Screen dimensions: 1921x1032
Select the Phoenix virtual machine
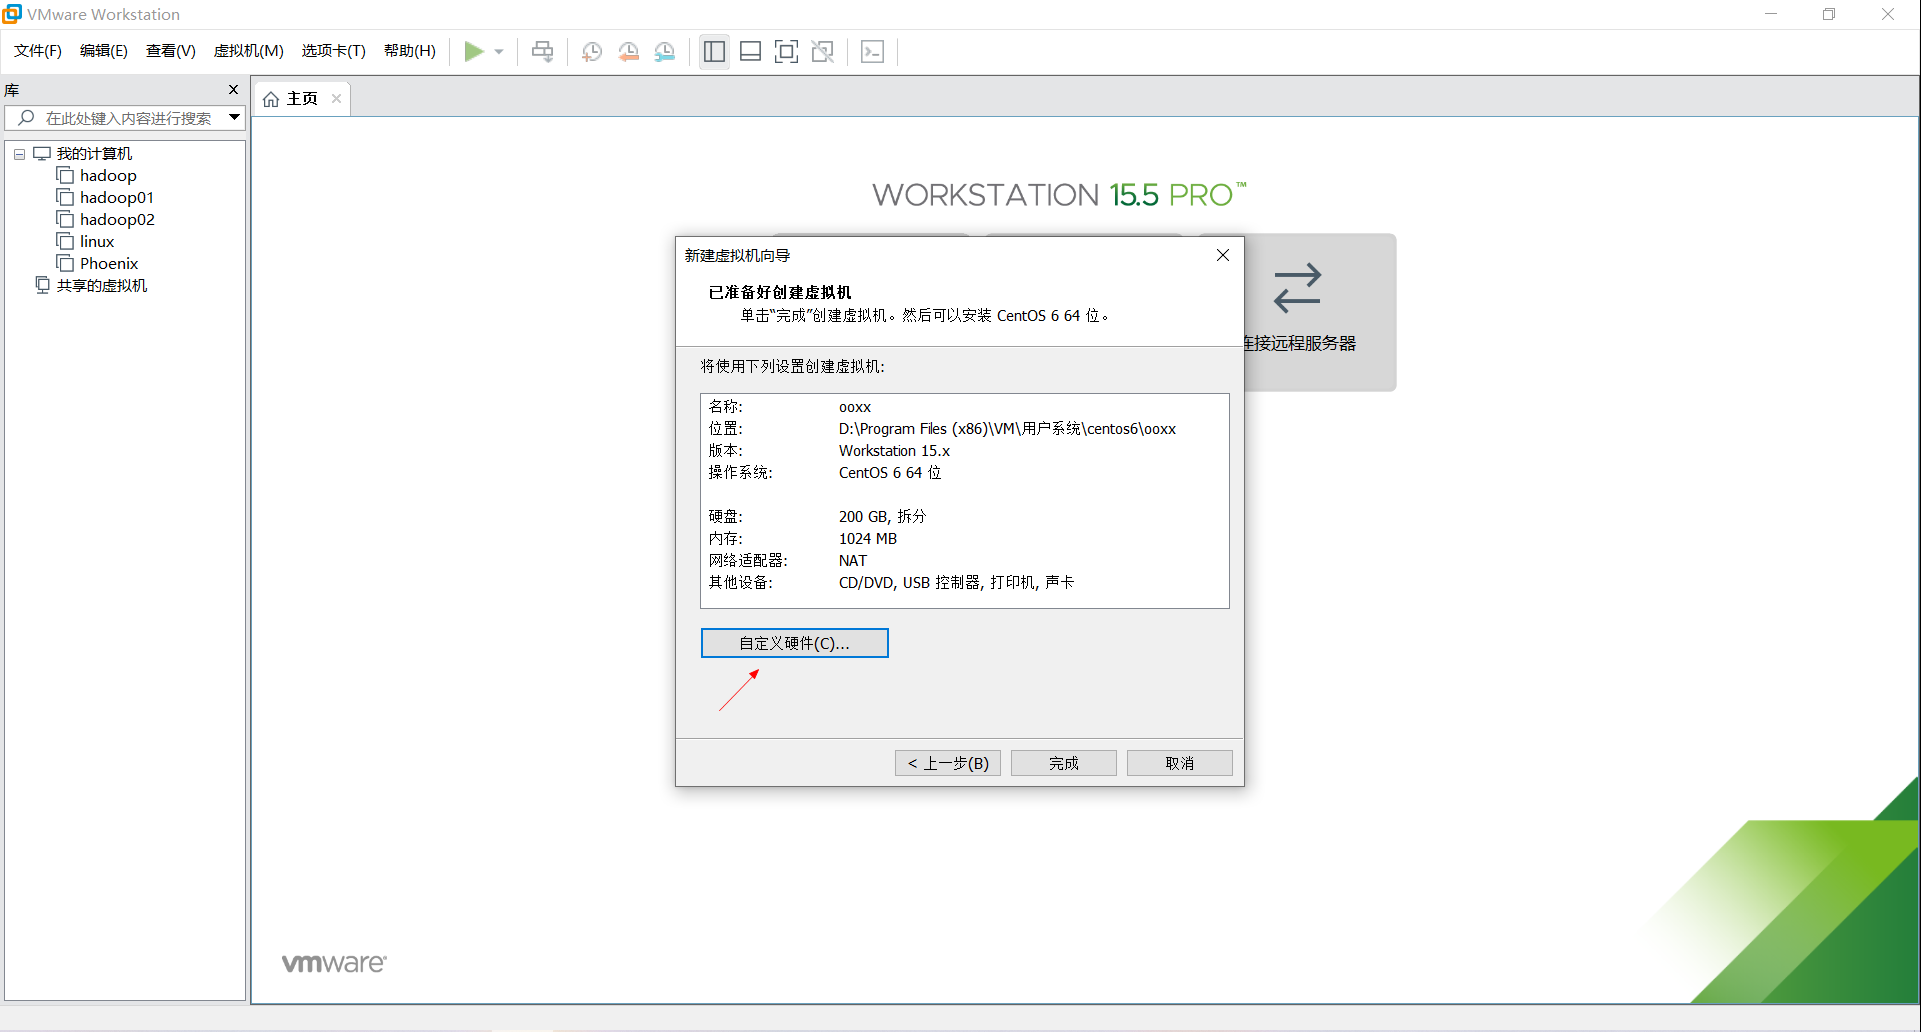[x=109, y=264]
